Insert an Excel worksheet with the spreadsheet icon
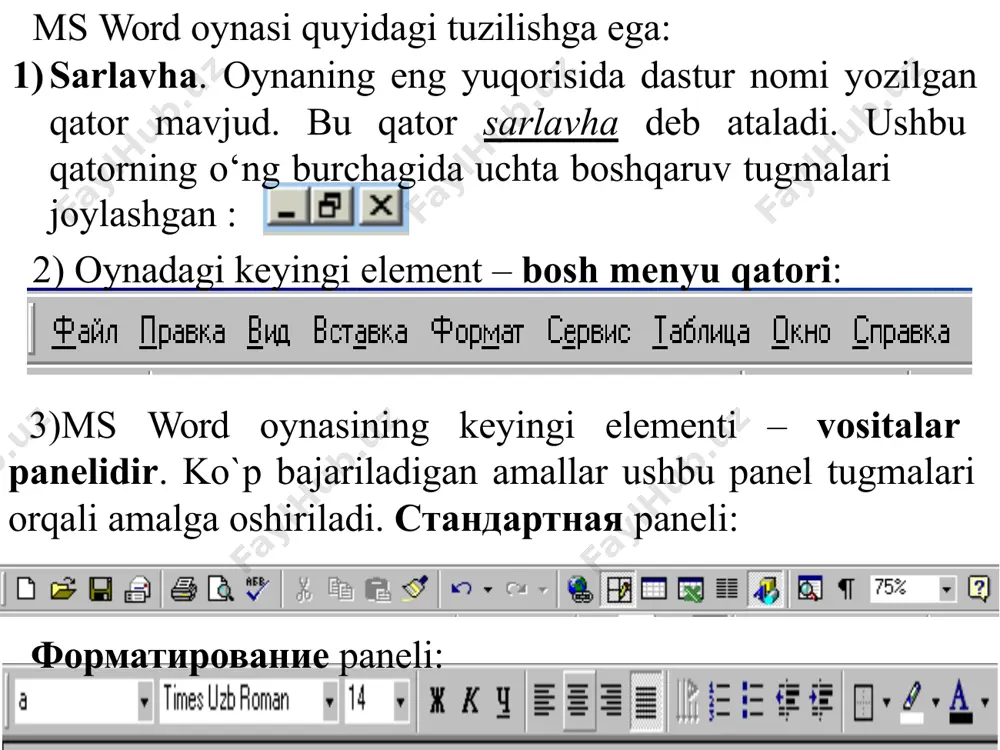Image resolution: width=1000 pixels, height=750 pixels. coord(691,588)
